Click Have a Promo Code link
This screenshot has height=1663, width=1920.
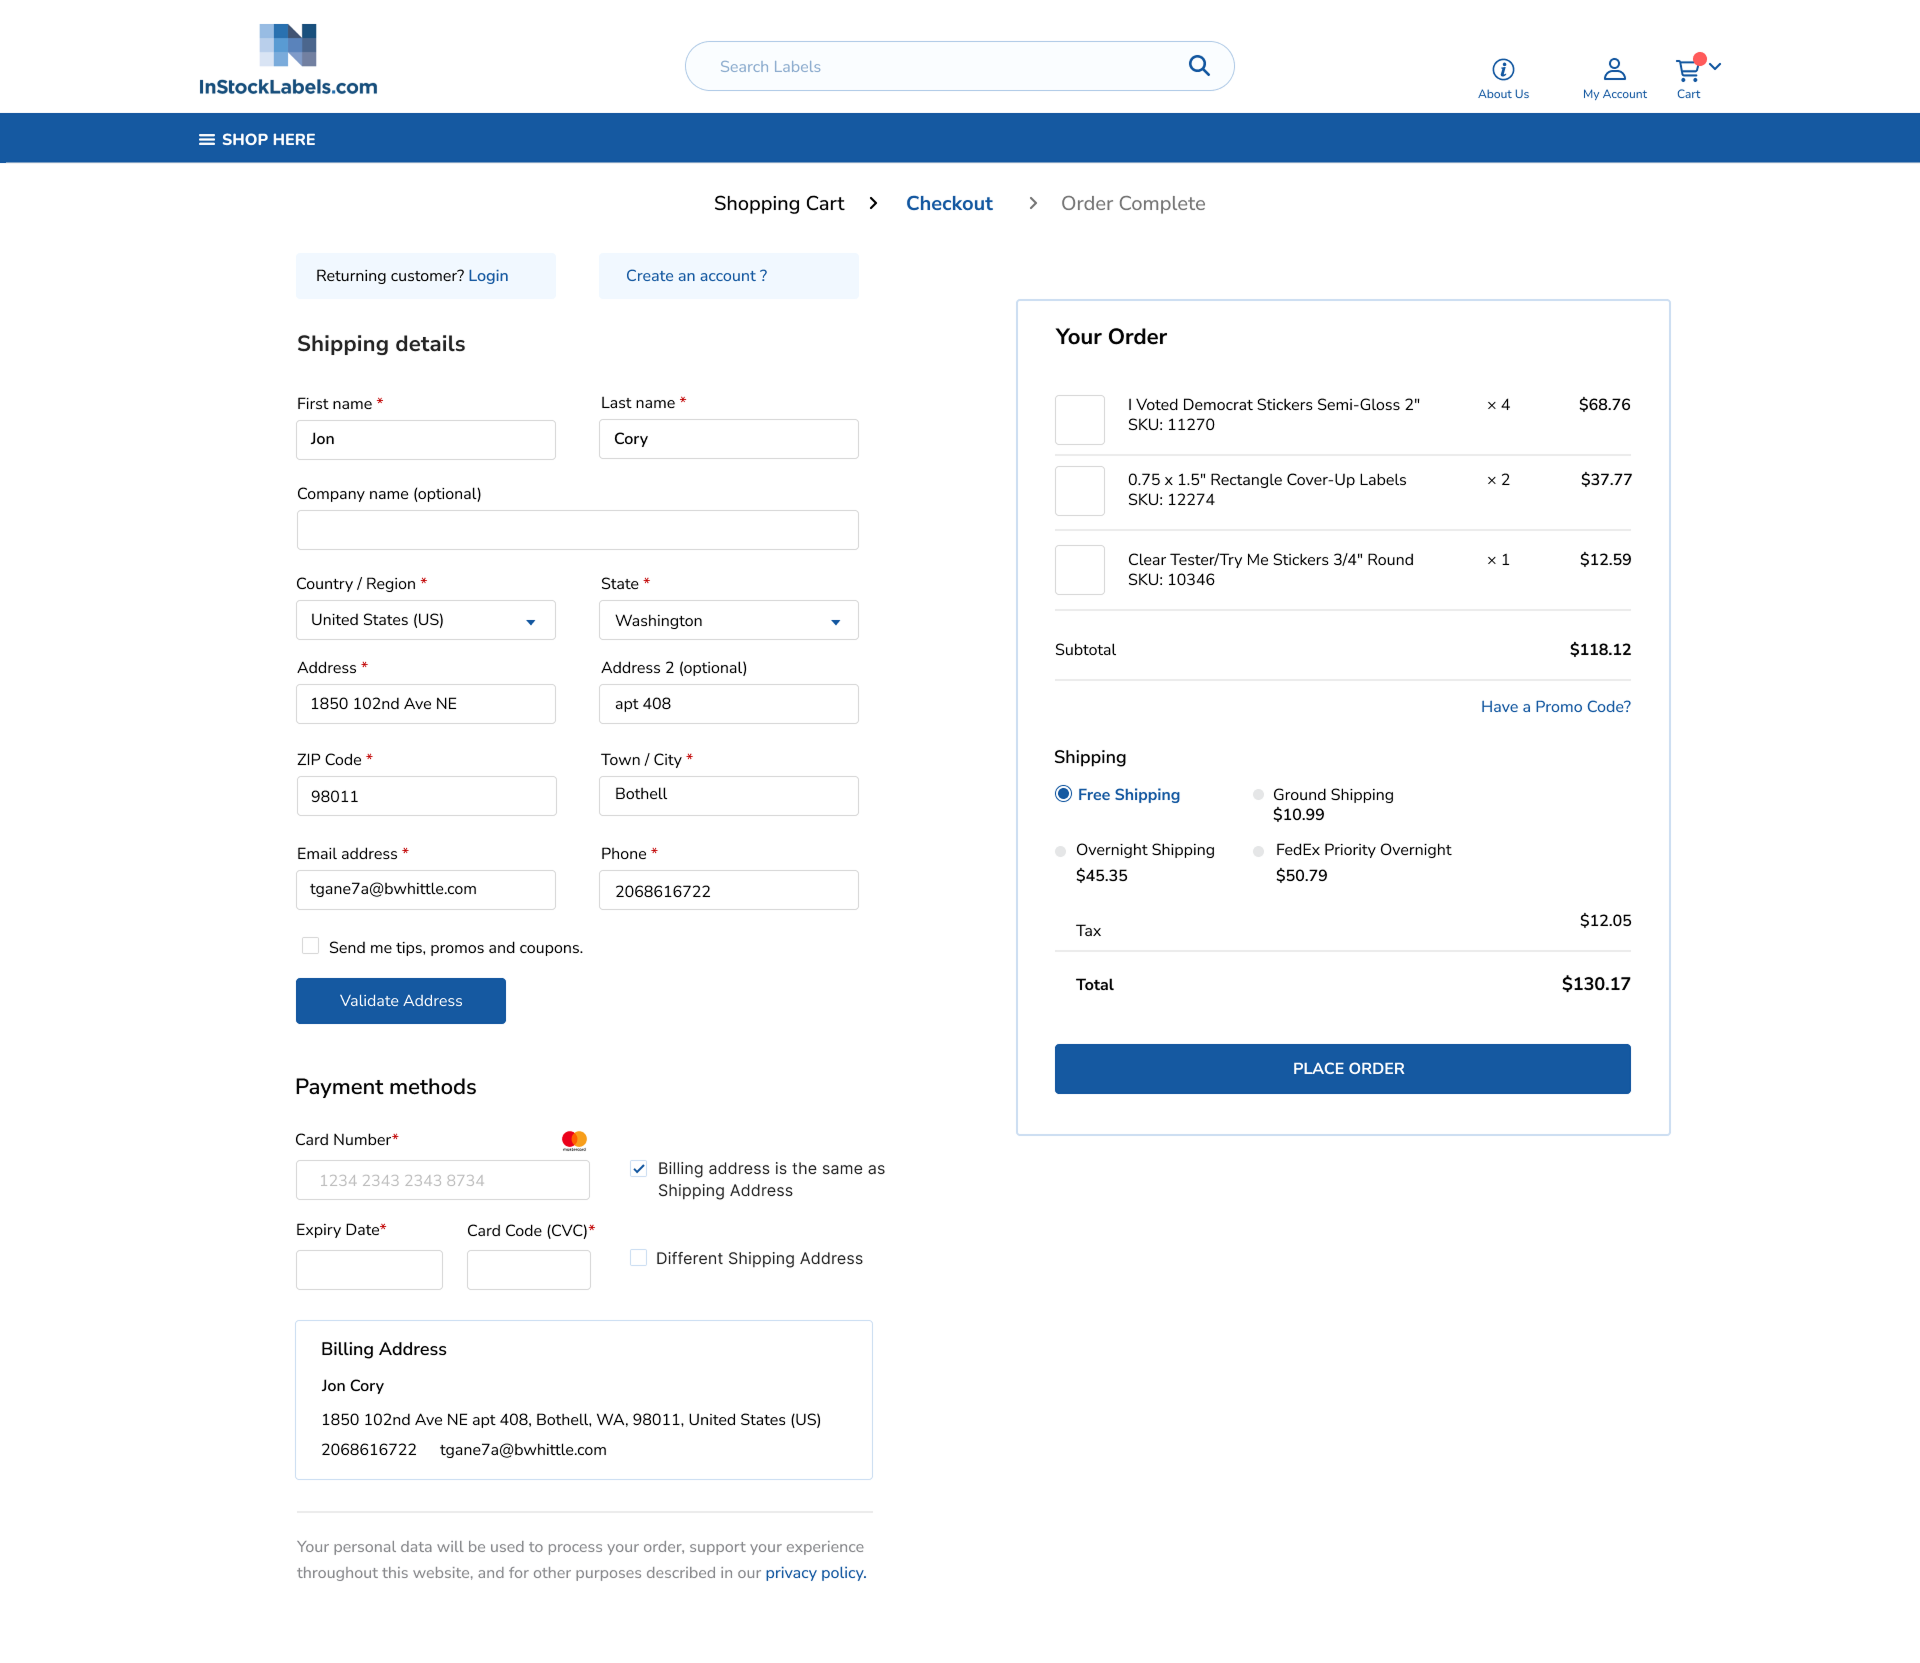point(1555,707)
